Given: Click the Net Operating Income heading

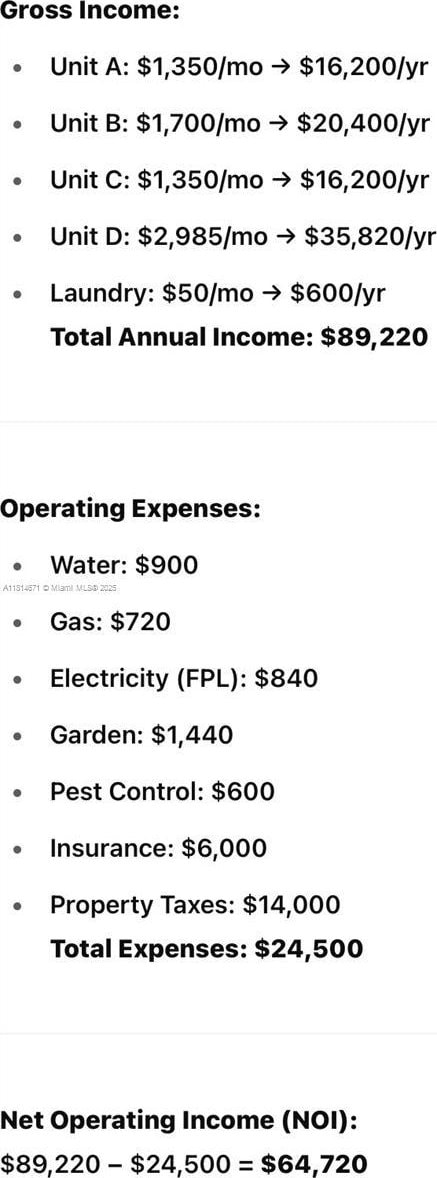Looking at the screenshot, I should click(x=179, y=1121).
